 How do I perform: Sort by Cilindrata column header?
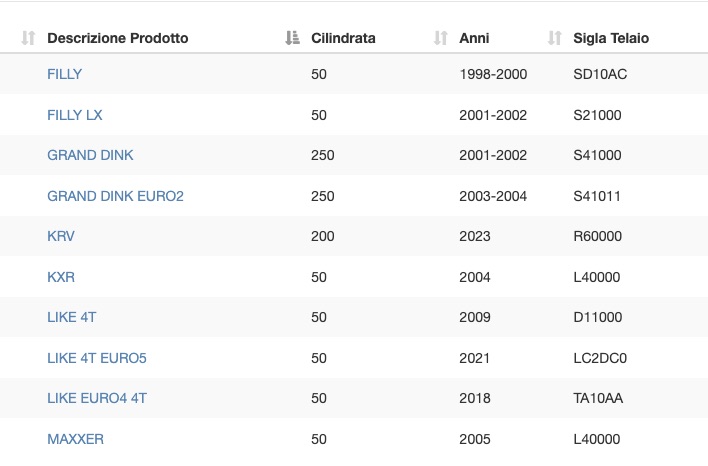[343, 38]
